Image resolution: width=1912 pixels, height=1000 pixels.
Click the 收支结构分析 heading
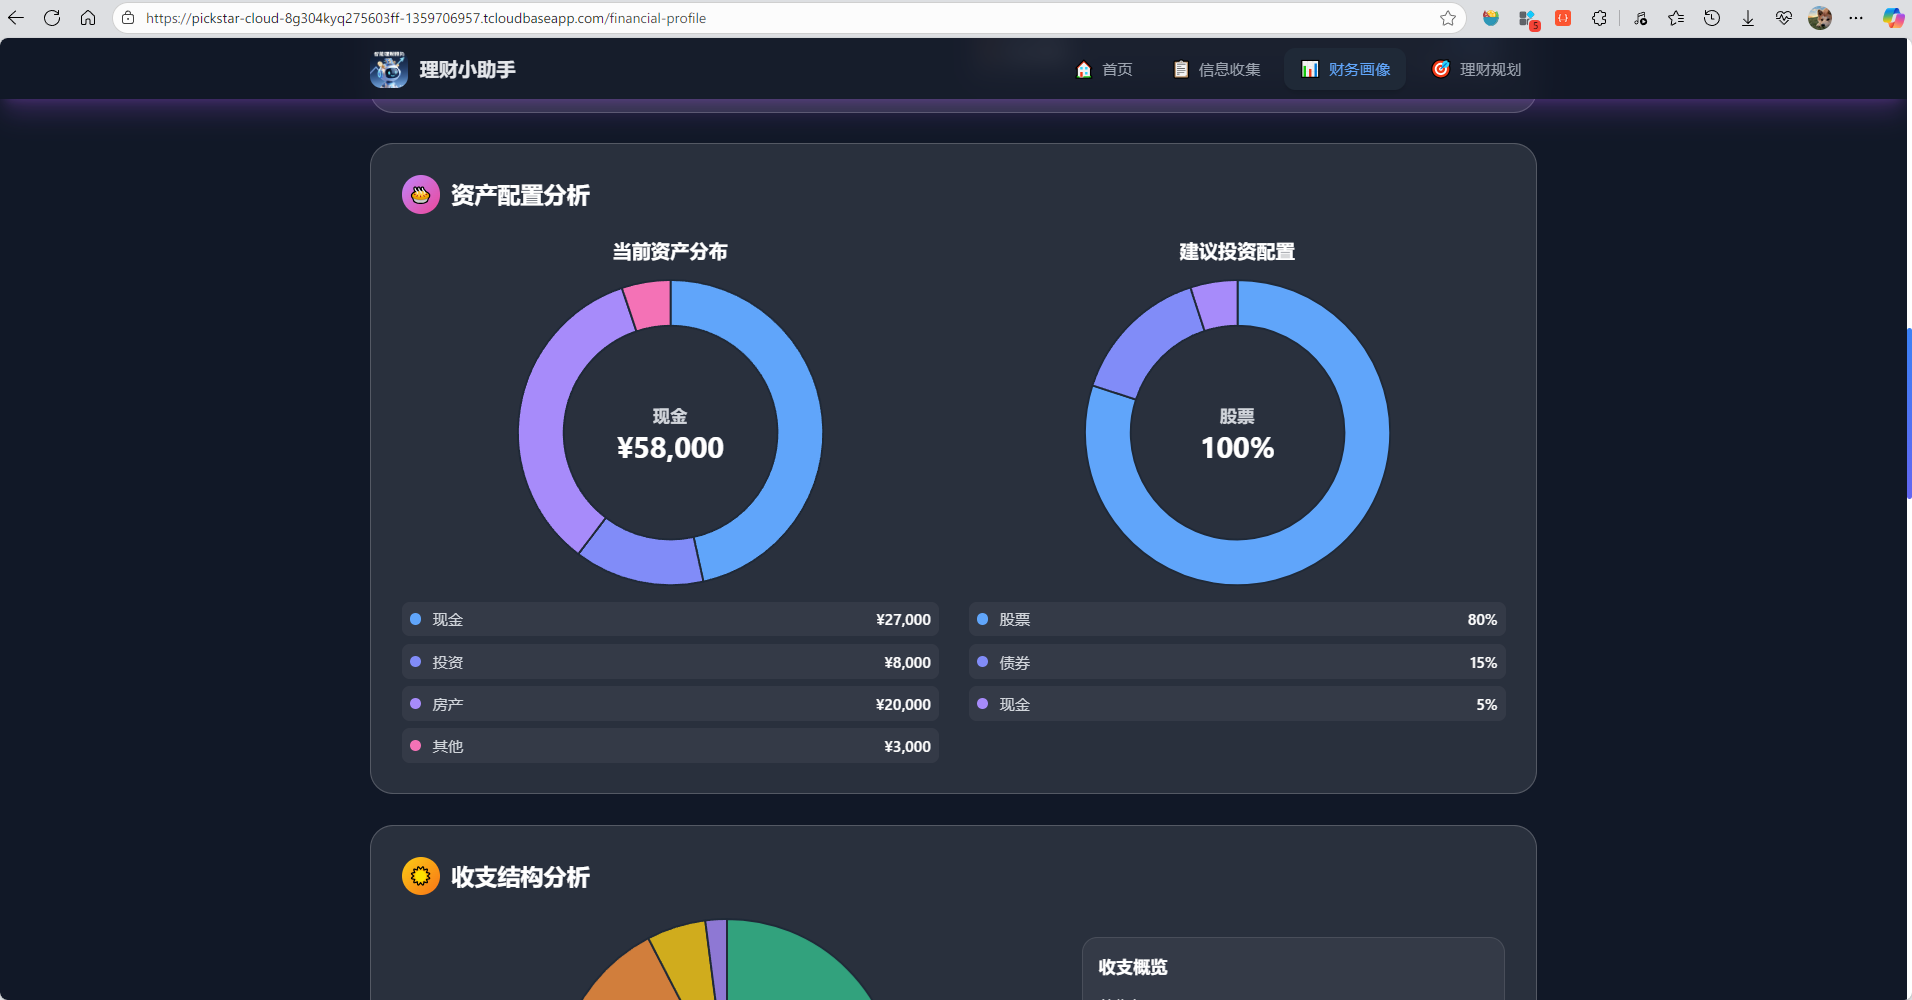(x=520, y=877)
